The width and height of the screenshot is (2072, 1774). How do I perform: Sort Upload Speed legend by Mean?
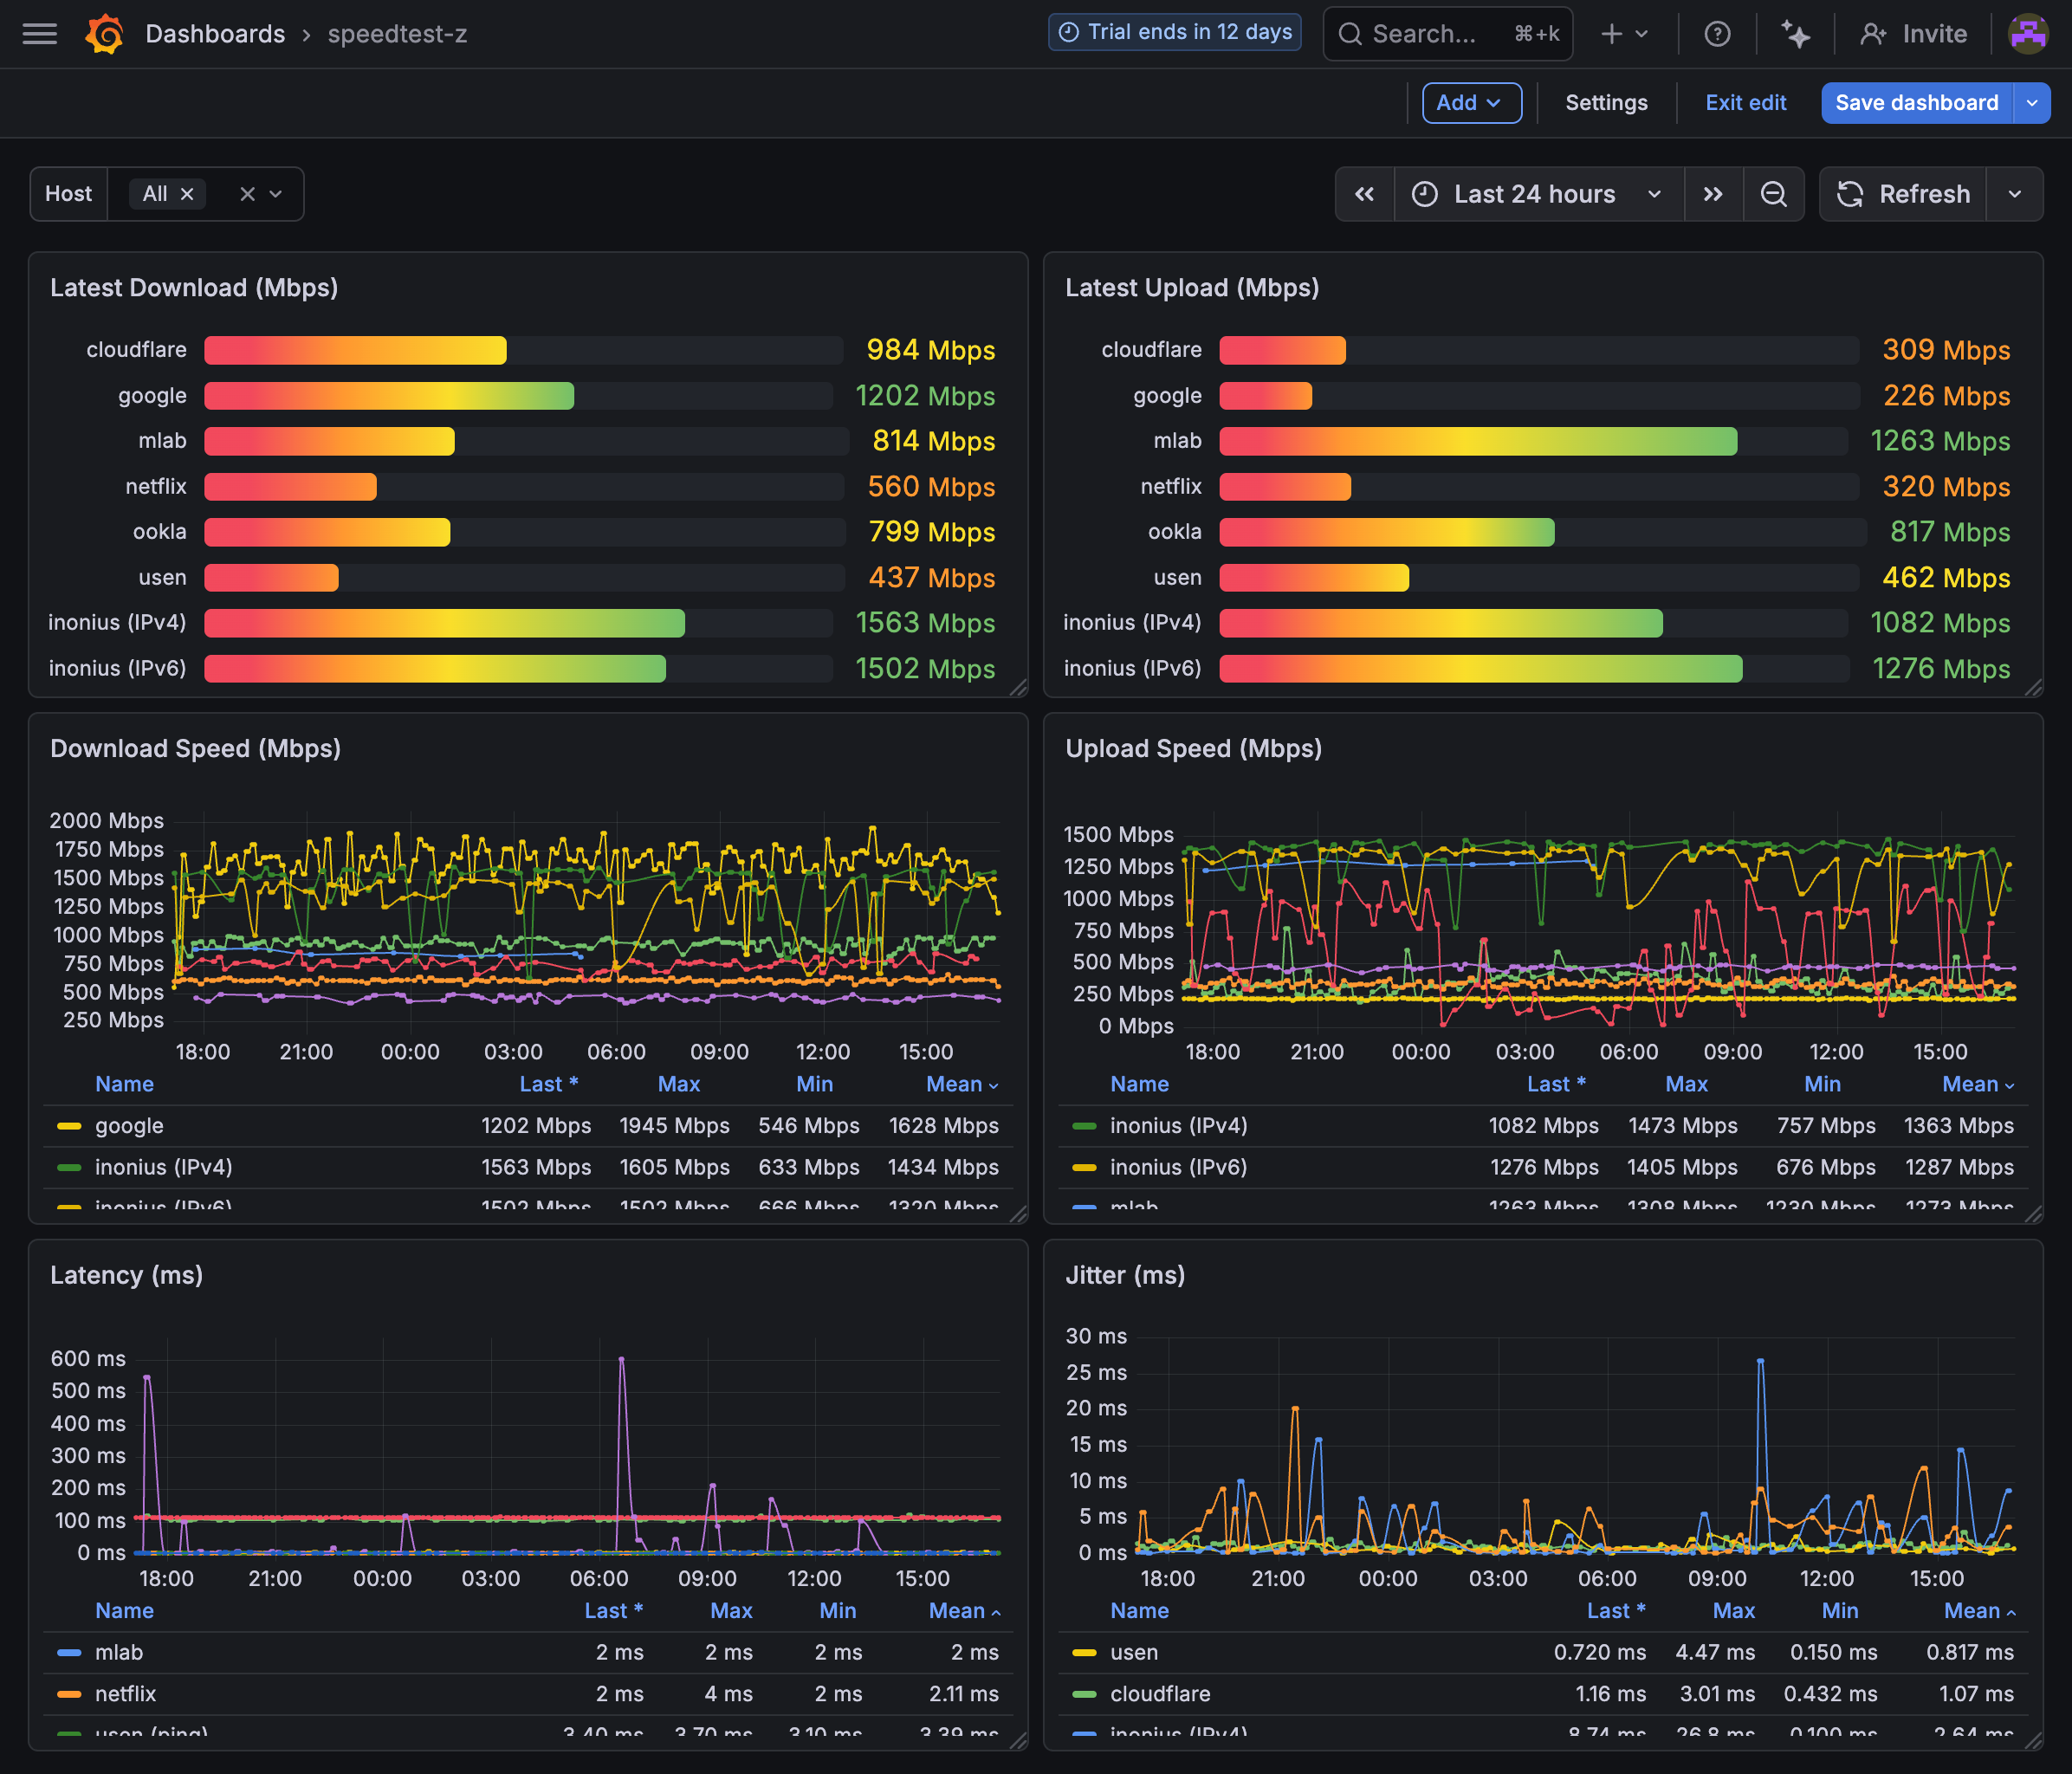coord(1977,1084)
